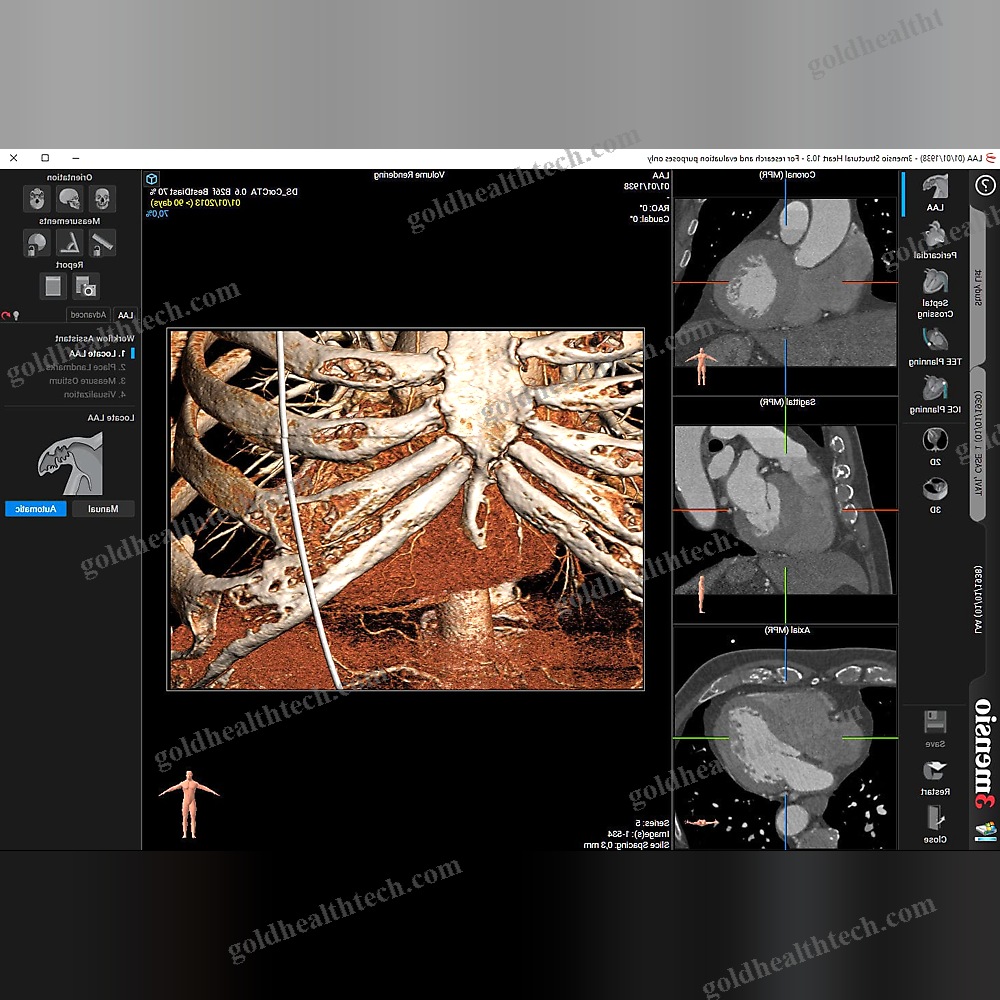The height and width of the screenshot is (1000, 1000).
Task: Switch to the Advanced tab
Action: pyautogui.click(x=89, y=315)
